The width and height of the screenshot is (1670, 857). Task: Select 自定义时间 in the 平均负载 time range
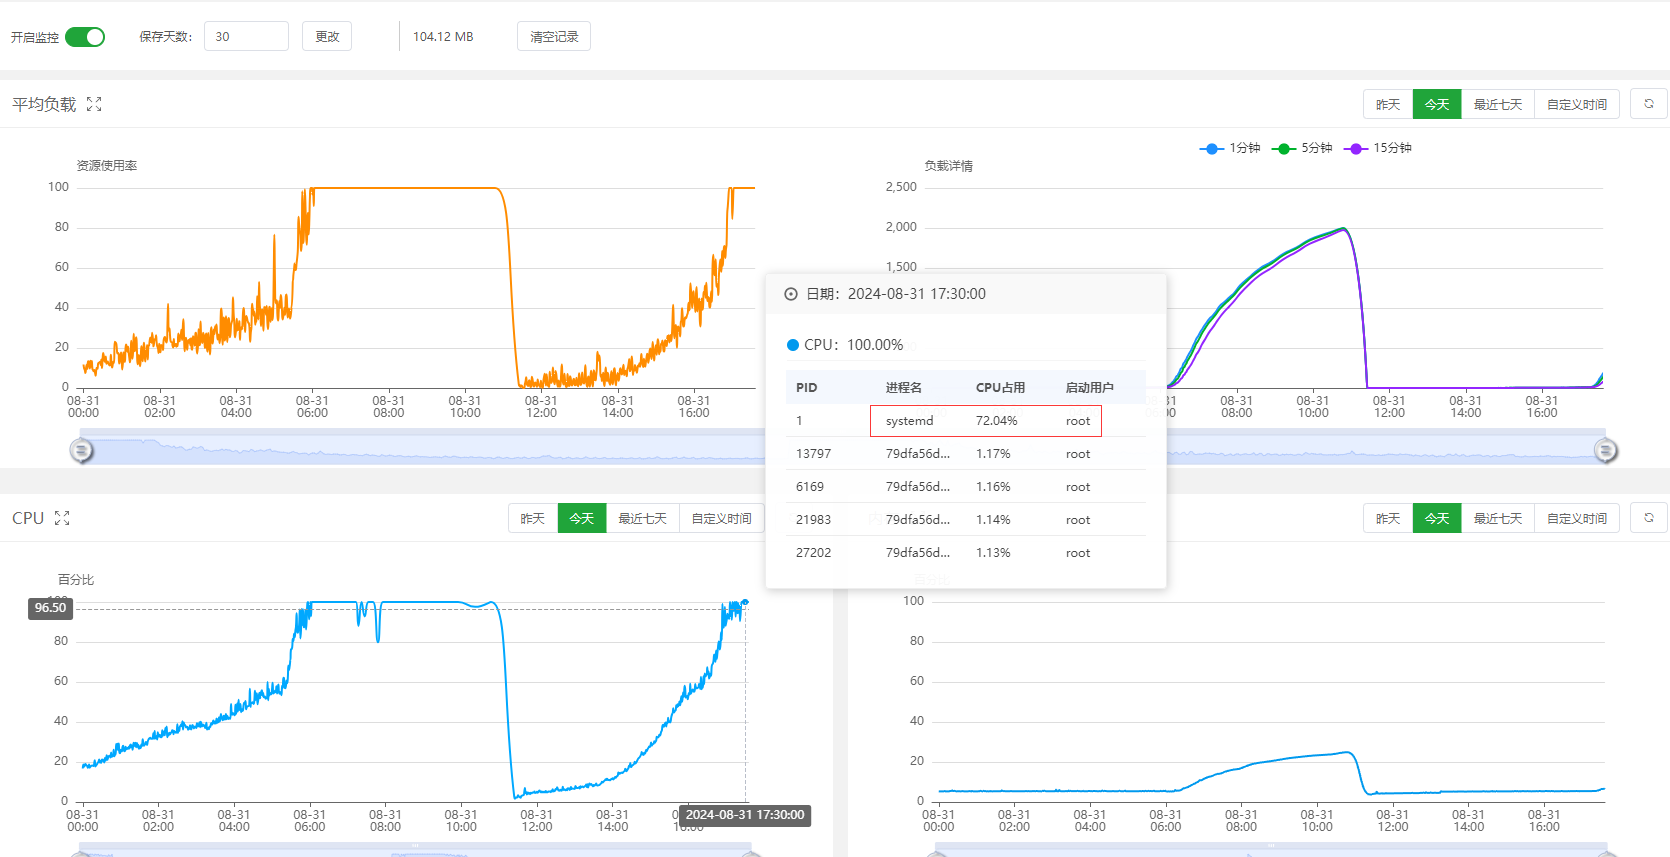point(1577,104)
